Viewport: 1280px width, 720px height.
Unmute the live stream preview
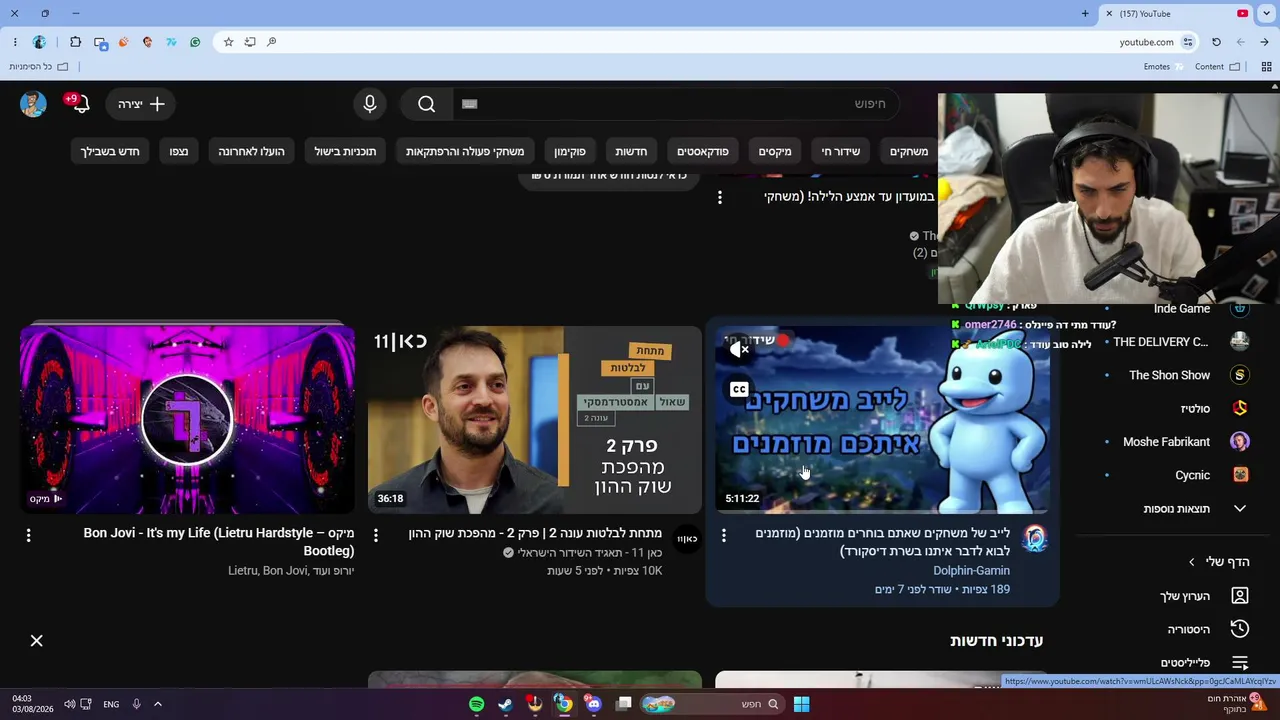tap(739, 349)
